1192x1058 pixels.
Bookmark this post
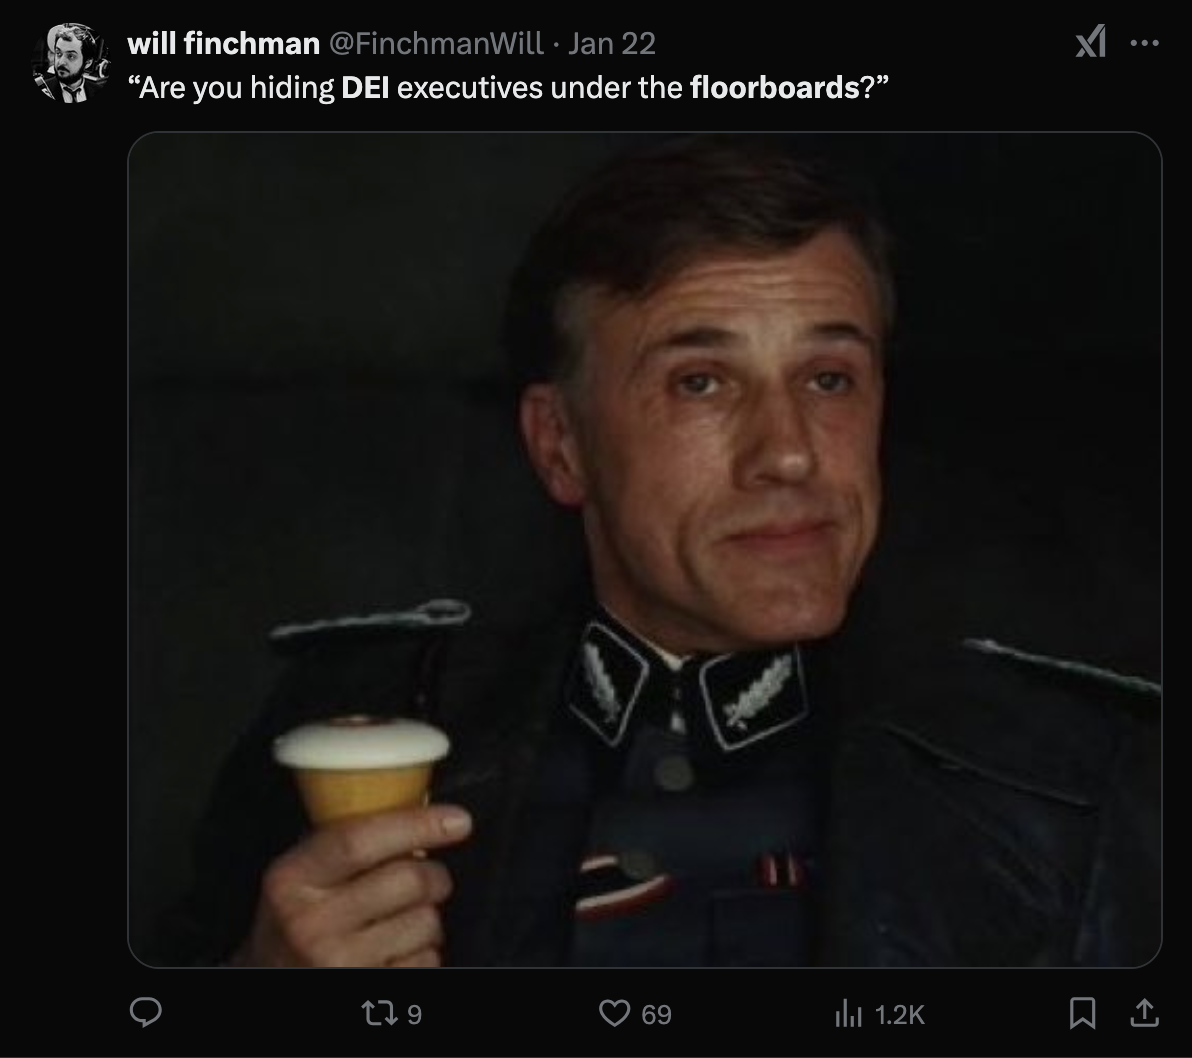[1082, 1013]
